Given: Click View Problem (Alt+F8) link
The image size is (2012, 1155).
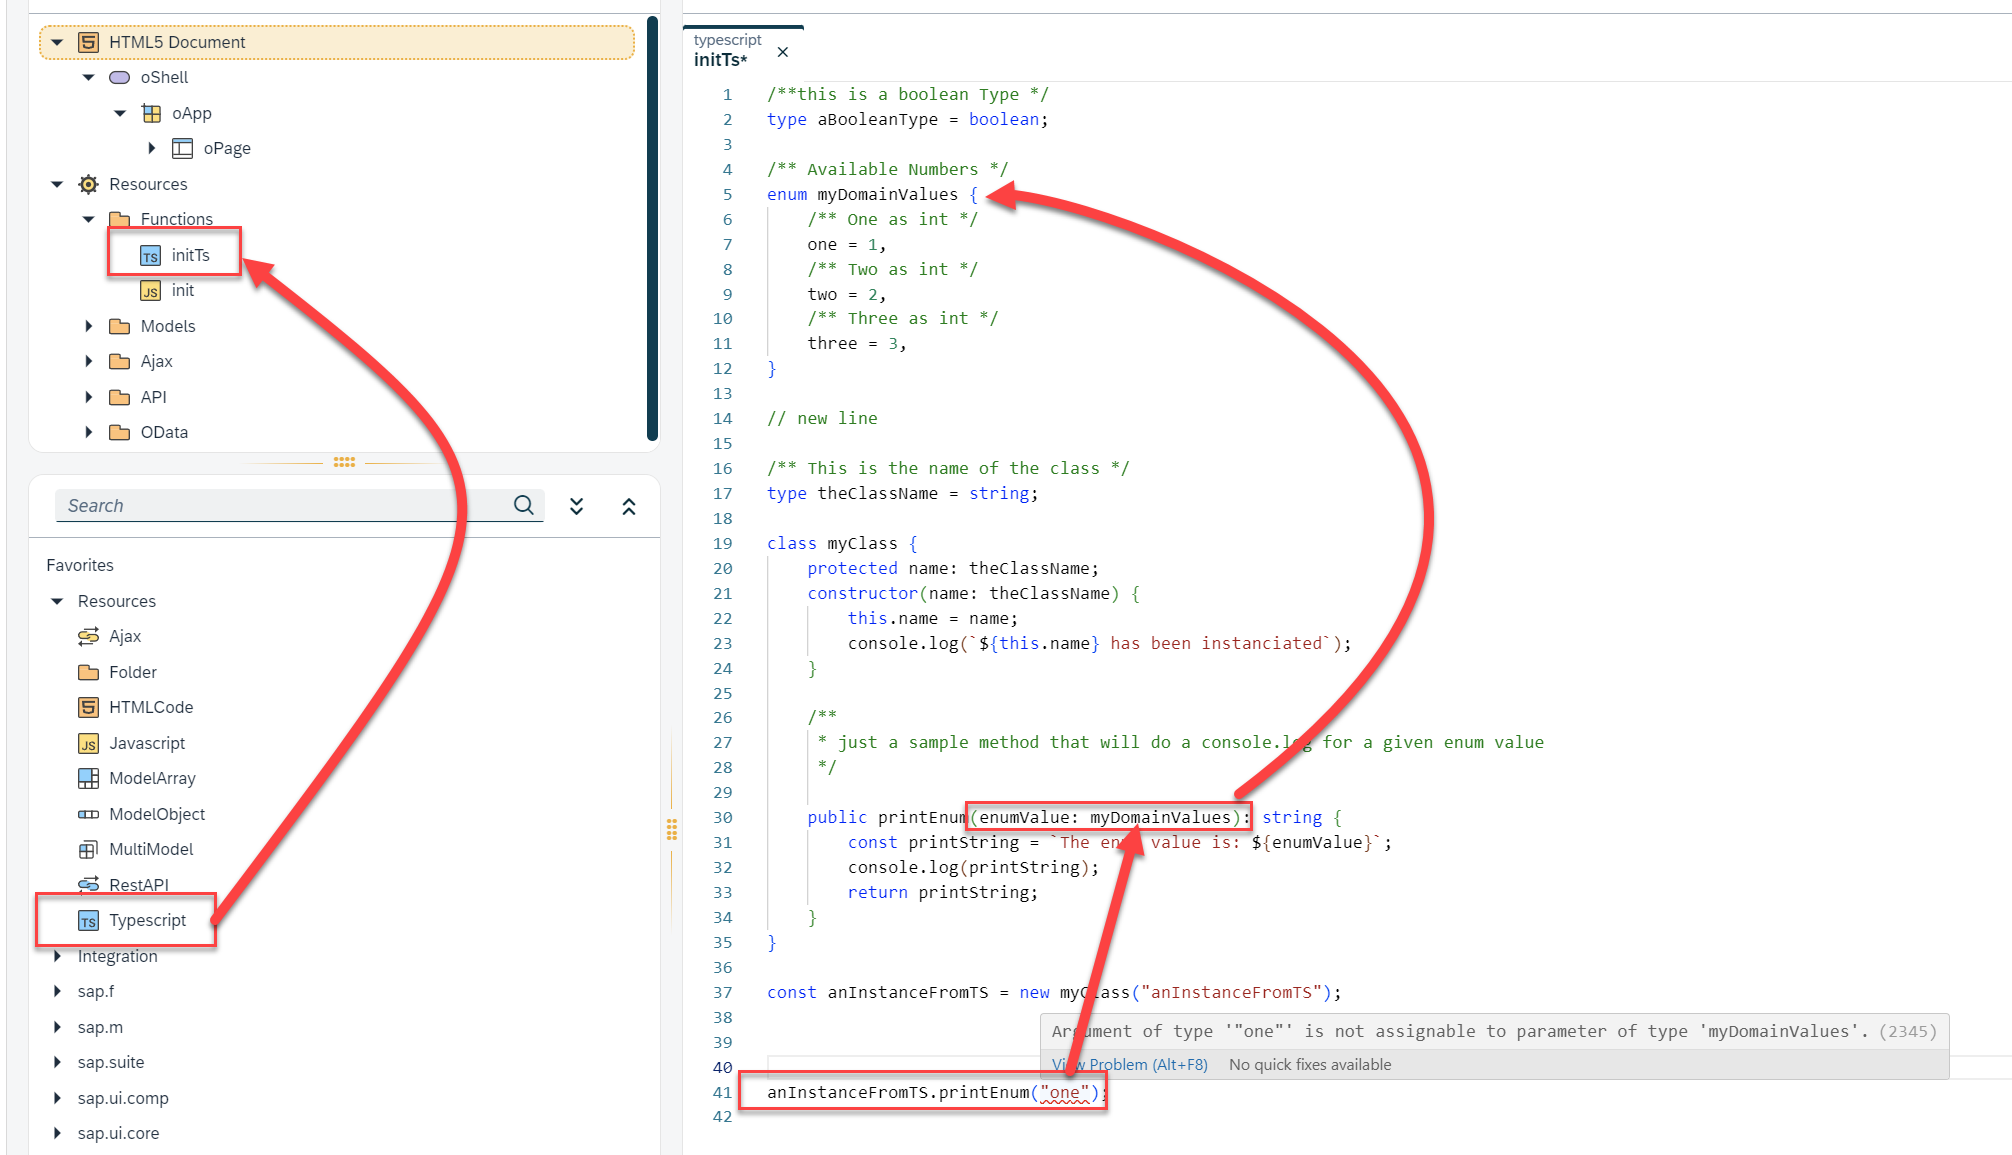Looking at the screenshot, I should point(1130,1064).
